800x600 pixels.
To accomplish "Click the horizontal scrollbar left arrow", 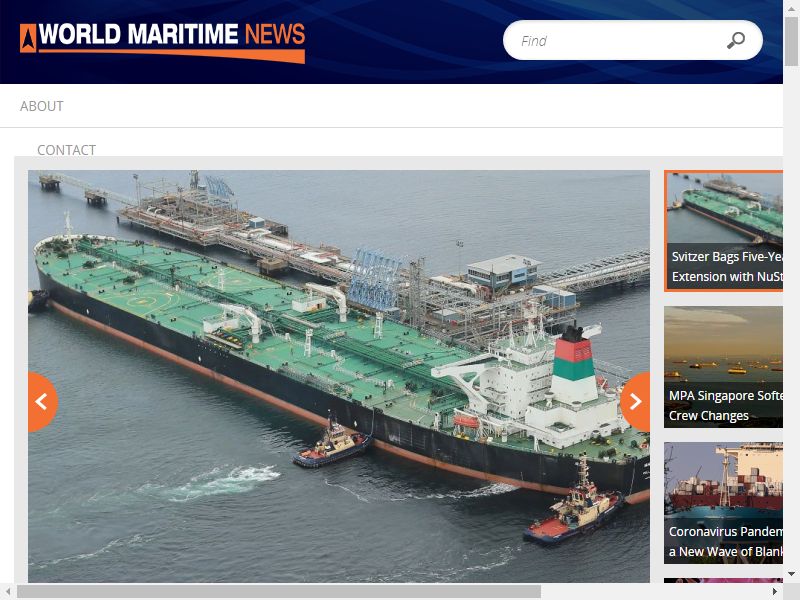I will pyautogui.click(x=8, y=591).
